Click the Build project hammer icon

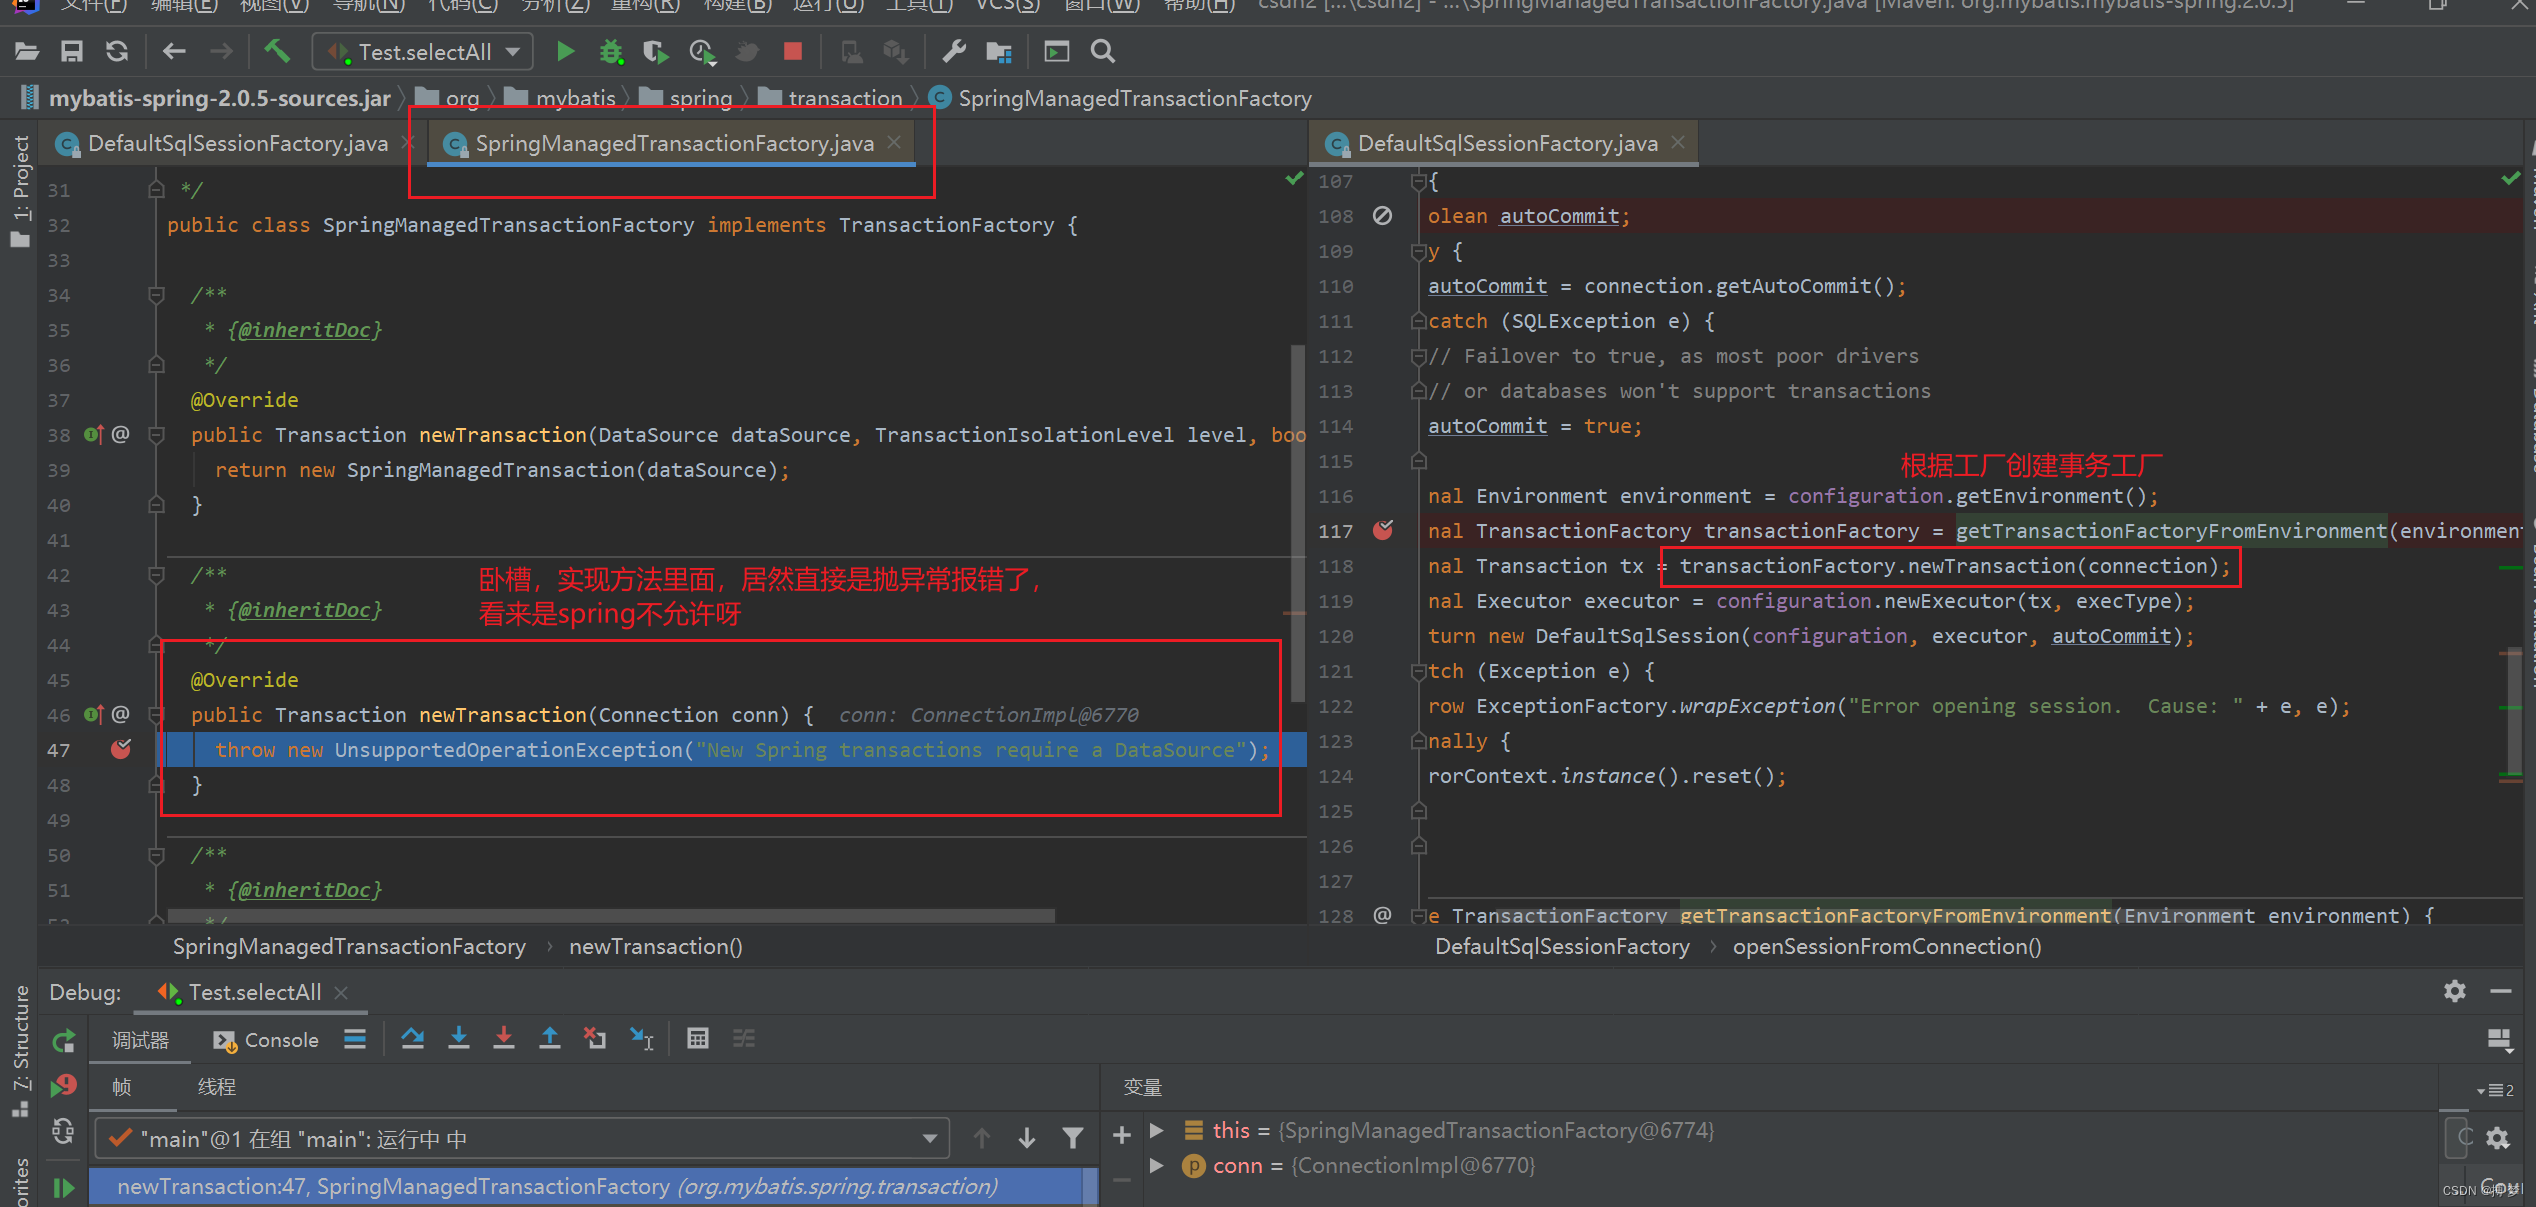pyautogui.click(x=277, y=51)
